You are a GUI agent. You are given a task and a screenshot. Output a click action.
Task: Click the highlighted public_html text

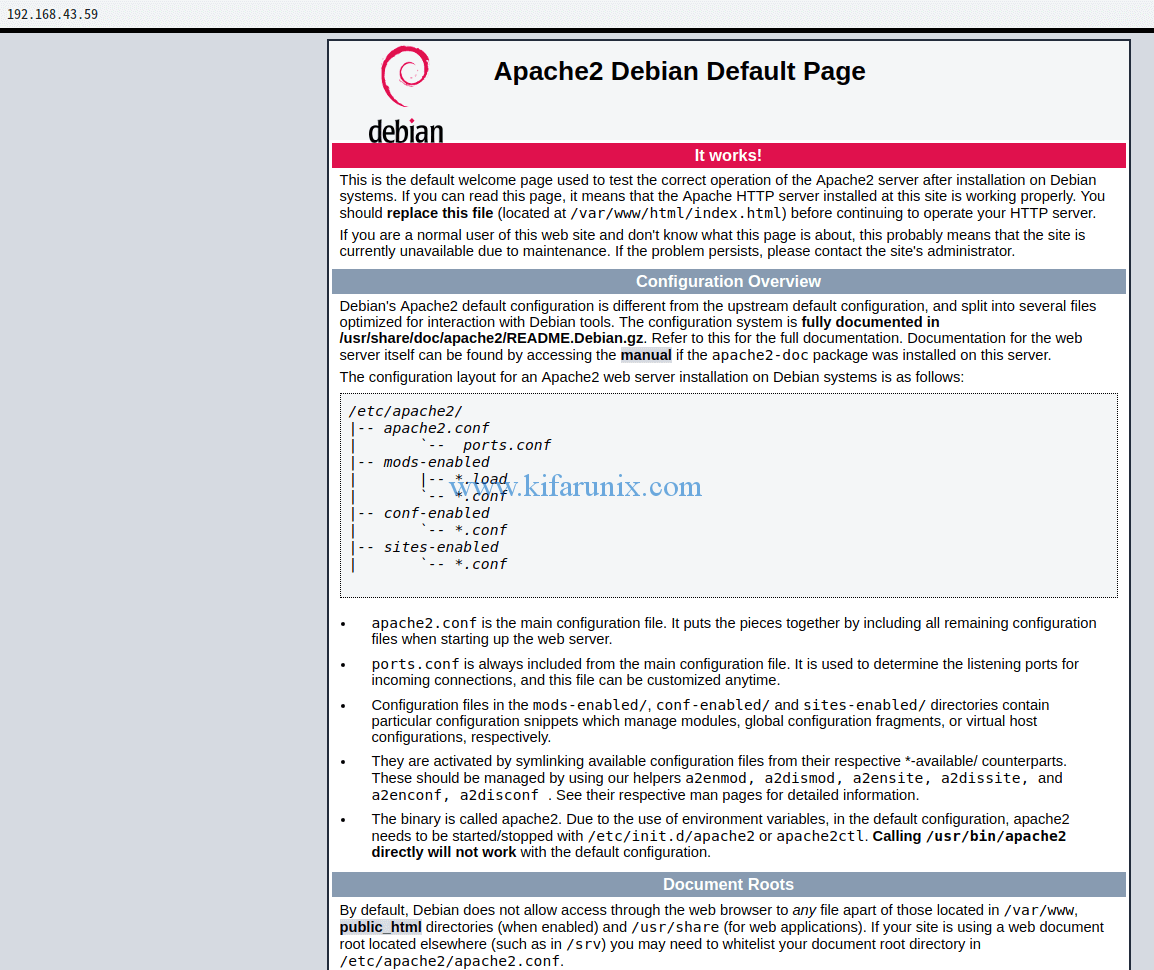click(x=380, y=927)
